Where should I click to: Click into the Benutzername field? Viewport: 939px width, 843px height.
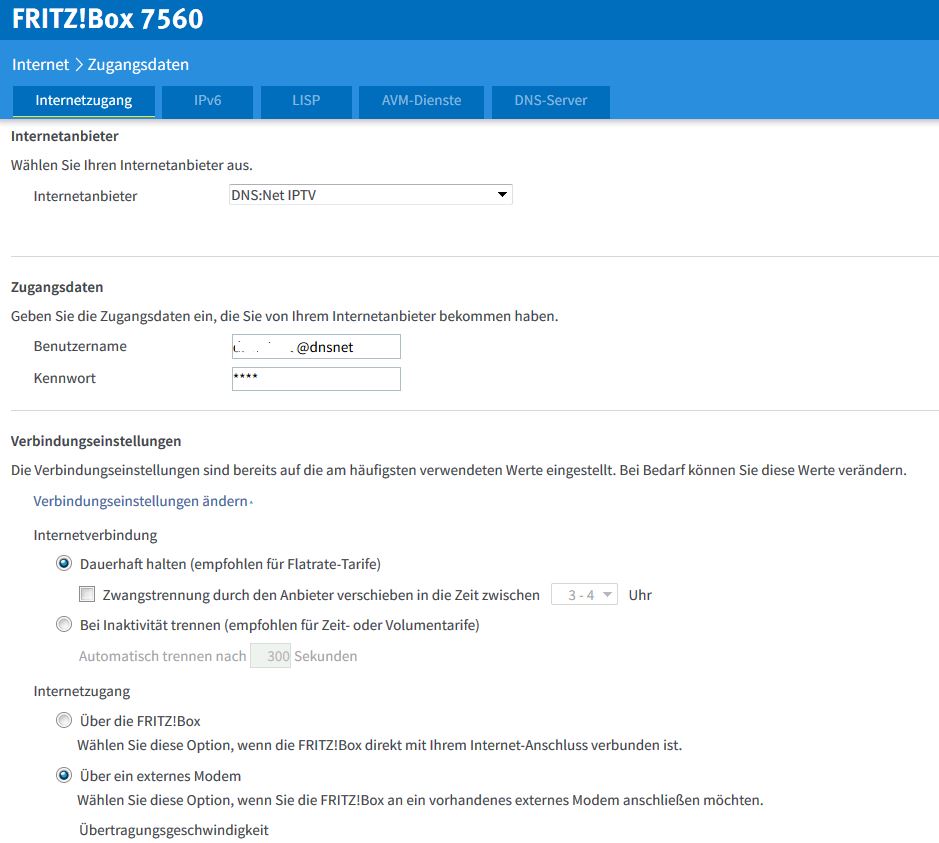tap(316, 347)
